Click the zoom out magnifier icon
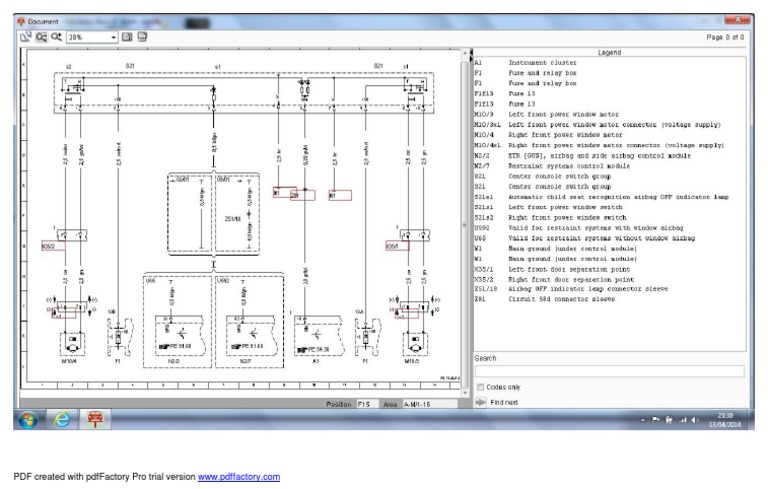The image size is (768, 489). click(41, 37)
